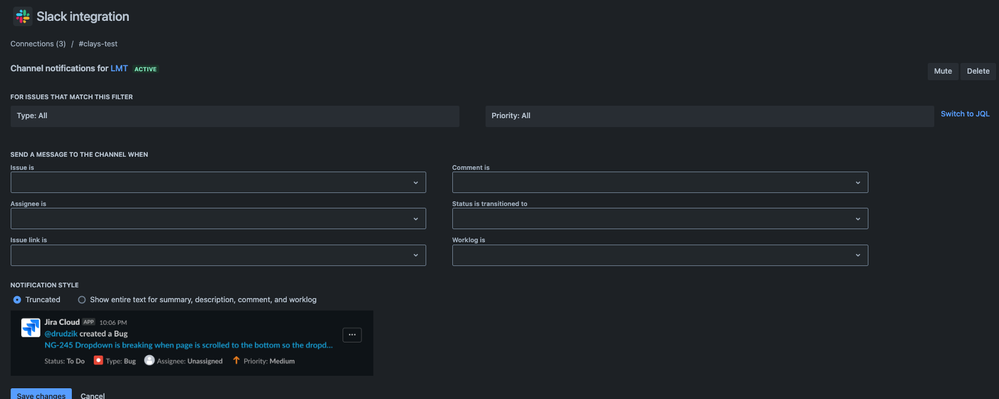
Task: Click the Slack logo icon
Action: pos(23,17)
